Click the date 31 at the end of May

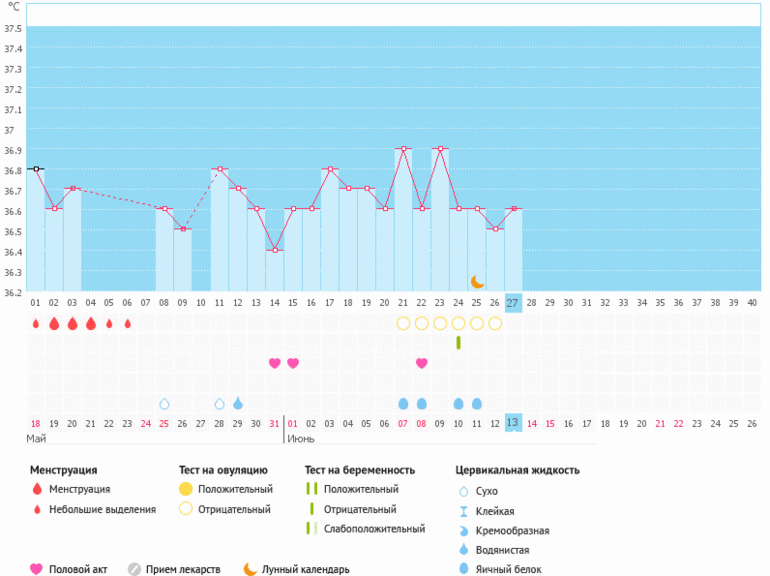click(274, 423)
